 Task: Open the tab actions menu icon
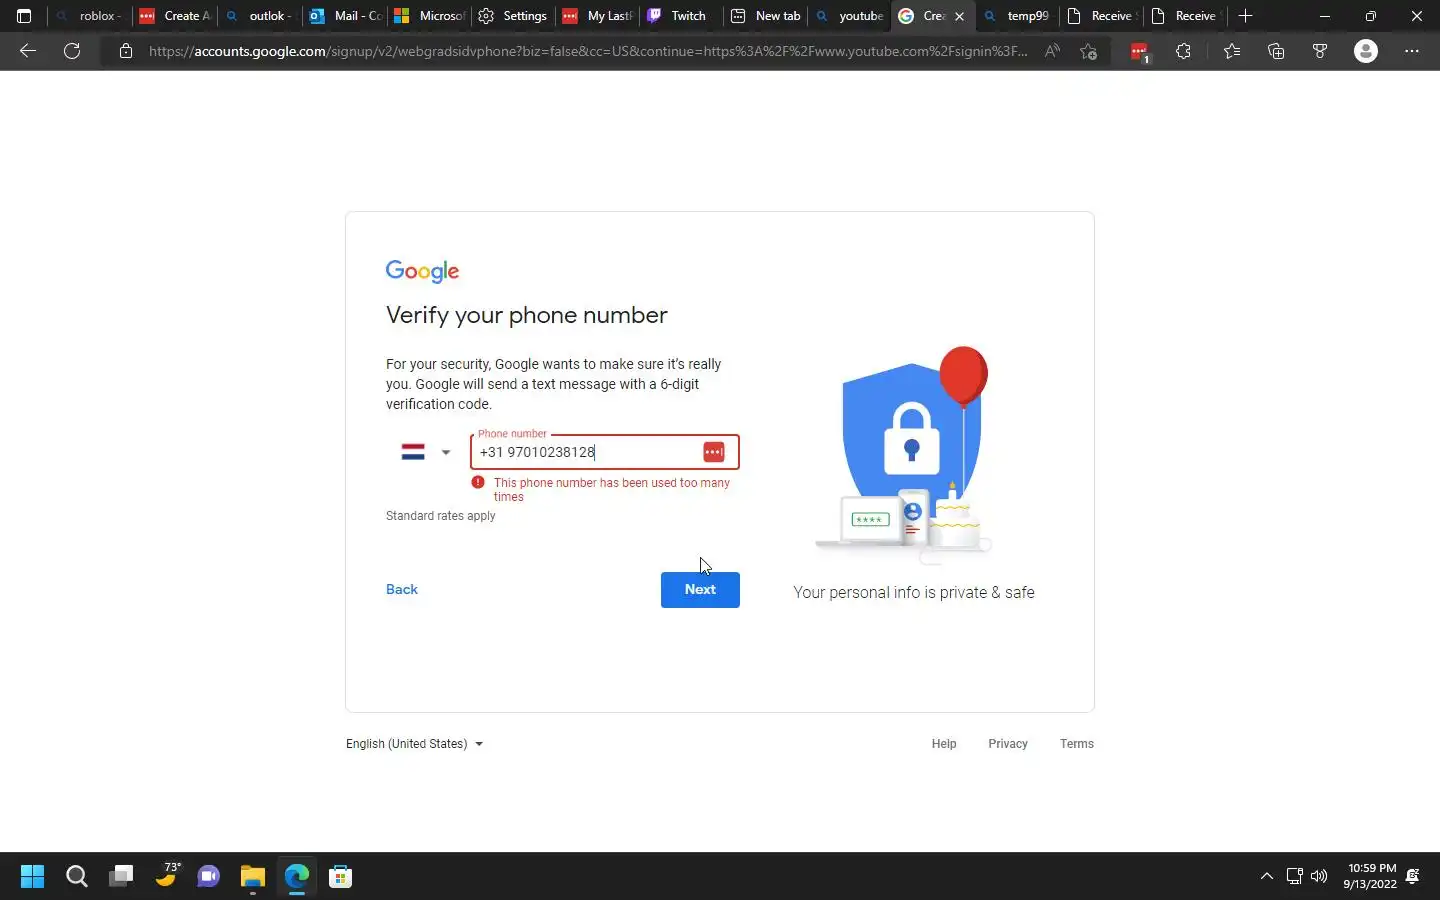point(24,16)
